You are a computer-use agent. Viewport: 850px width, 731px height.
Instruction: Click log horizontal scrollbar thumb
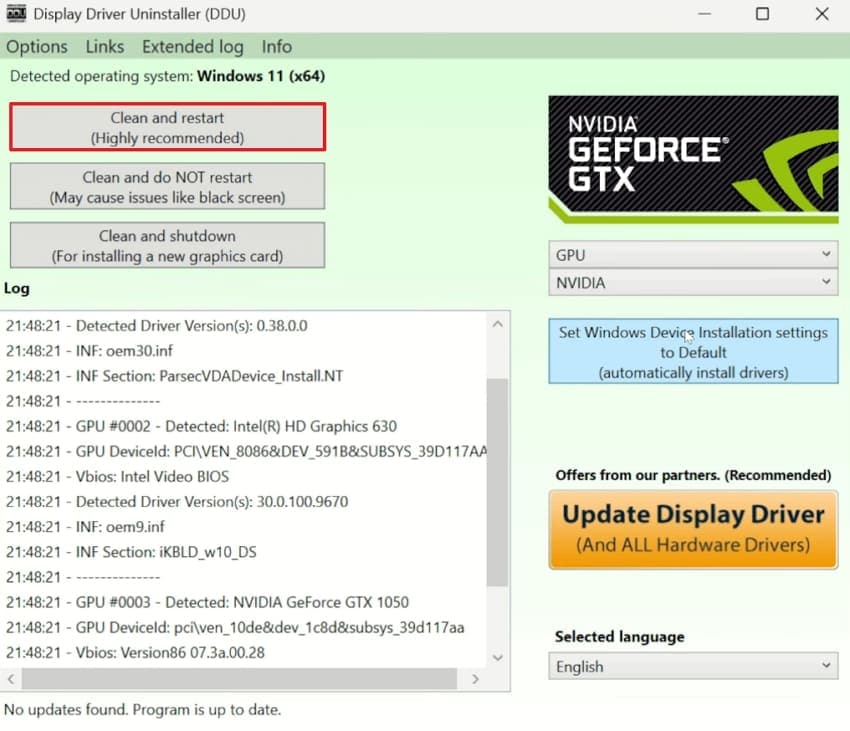click(239, 678)
